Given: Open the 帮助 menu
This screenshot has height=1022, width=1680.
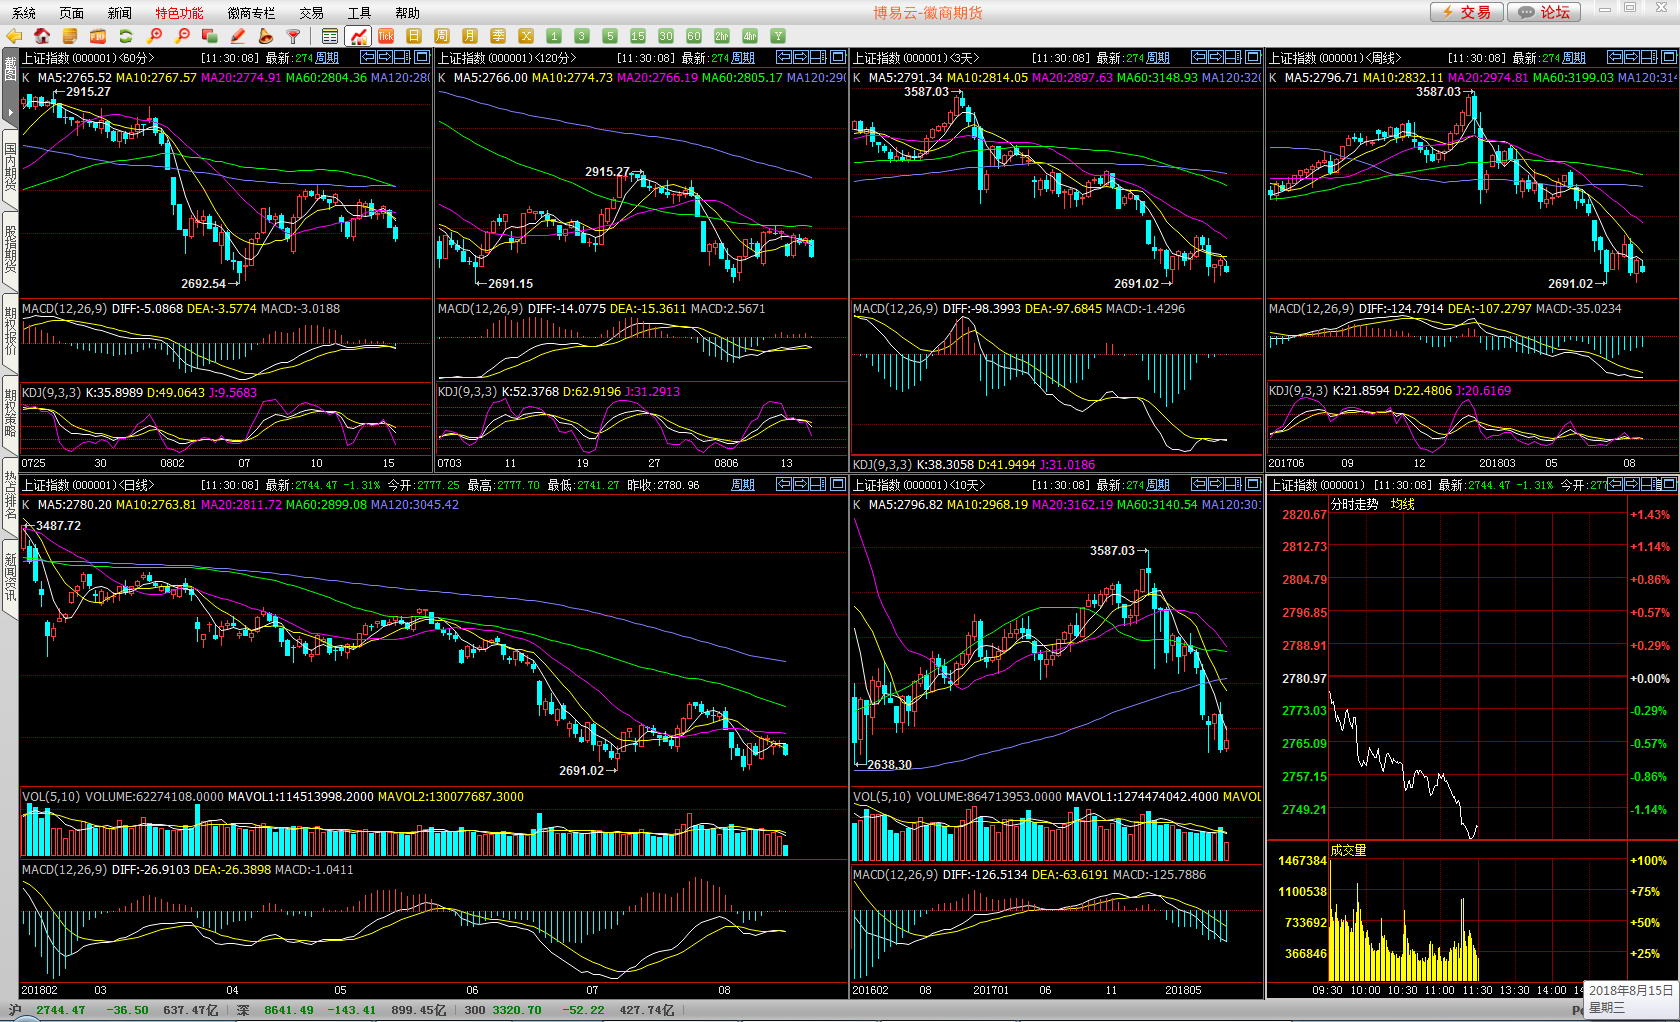Looking at the screenshot, I should tap(407, 13).
